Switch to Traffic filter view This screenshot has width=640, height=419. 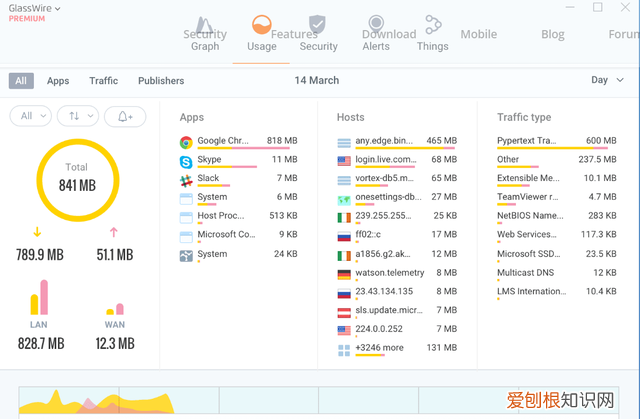[103, 81]
